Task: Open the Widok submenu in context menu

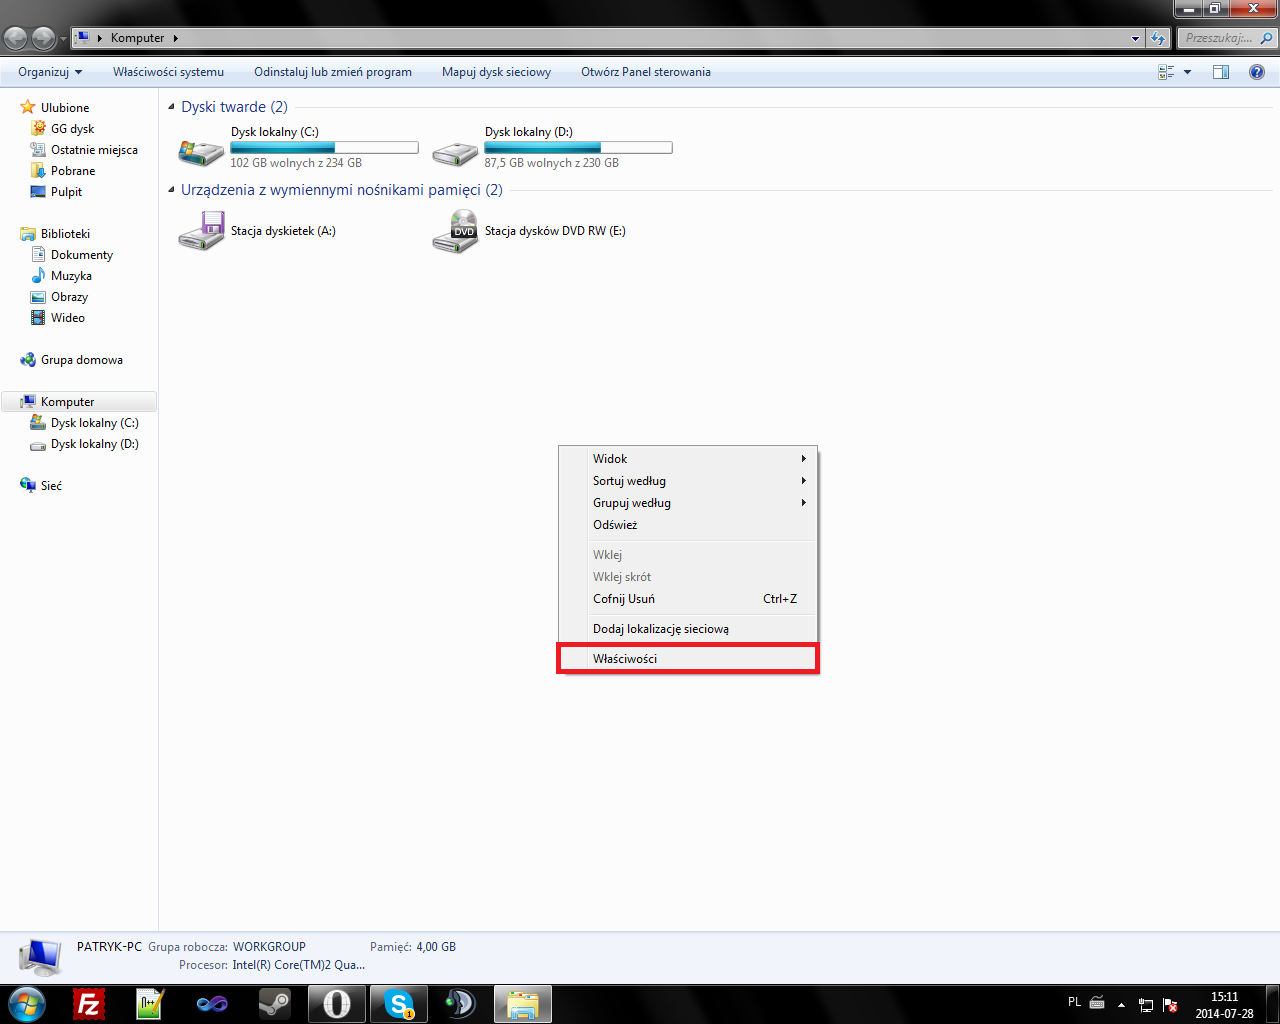Action: (x=688, y=459)
